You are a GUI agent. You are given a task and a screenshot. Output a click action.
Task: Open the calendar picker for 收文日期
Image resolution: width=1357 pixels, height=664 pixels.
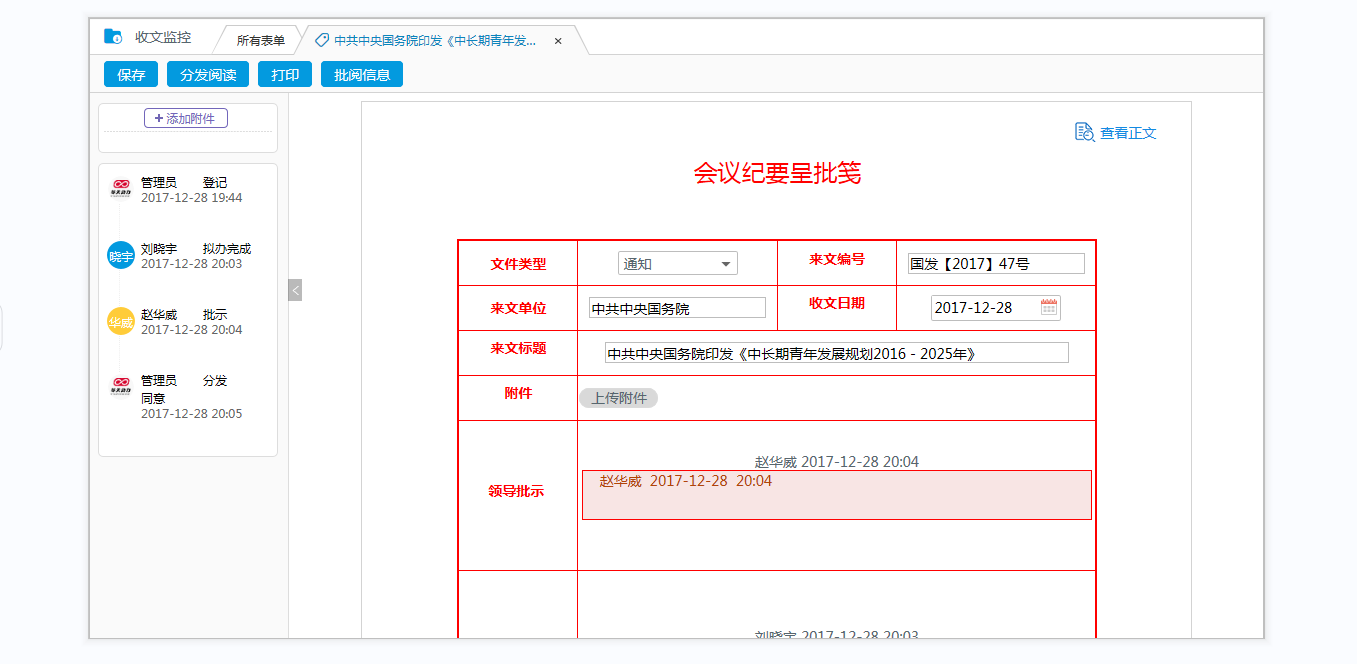(1048, 308)
